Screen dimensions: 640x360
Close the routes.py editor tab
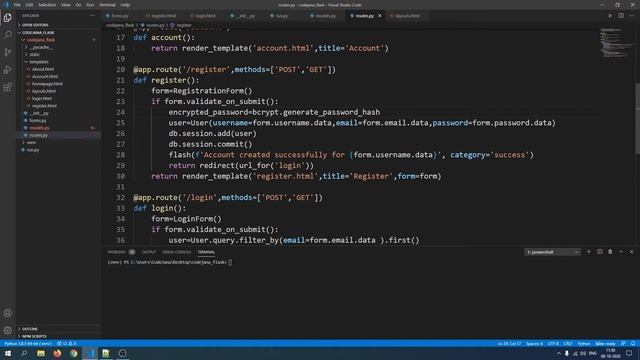click(380, 16)
